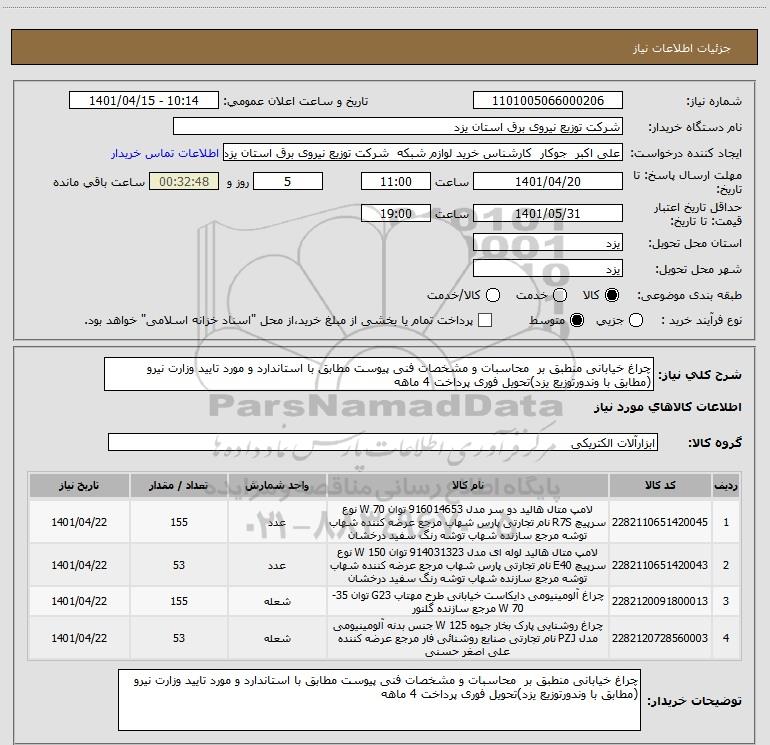Click the شماره نیاز field 1101005066000206
The height and width of the screenshot is (745, 770).
[x=548, y=101]
